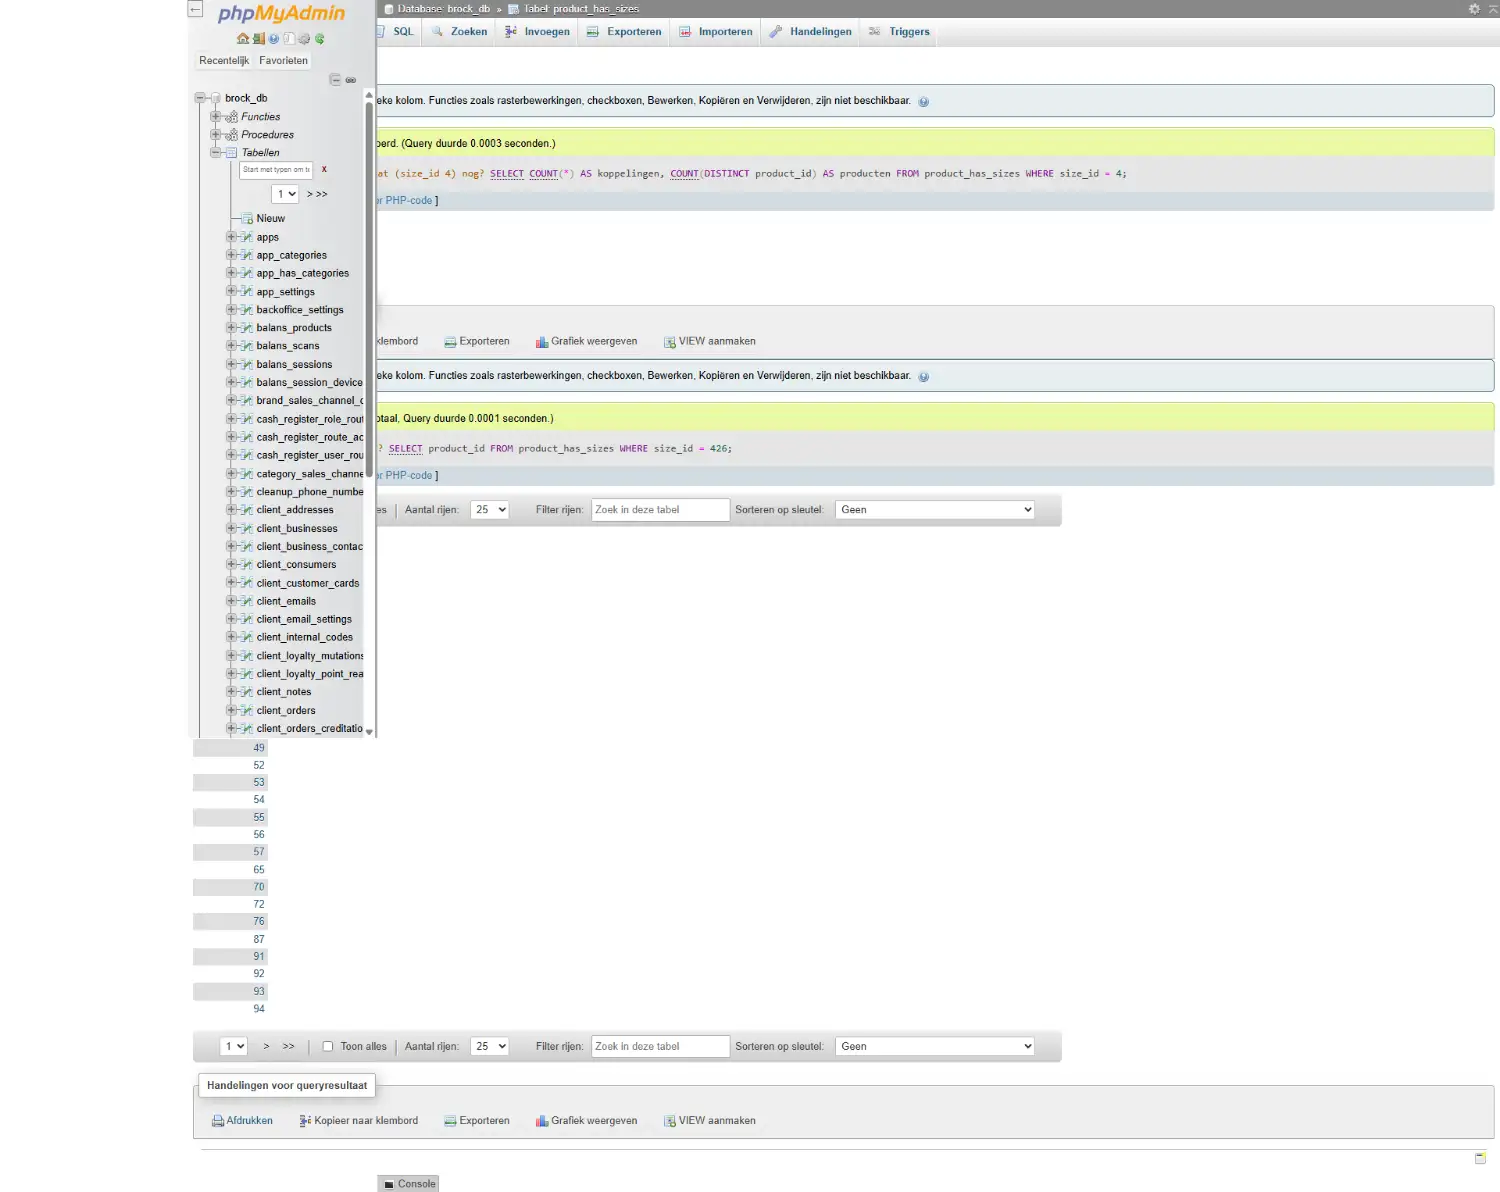Click the log out door icon
This screenshot has width=1500, height=1192.
click(258, 39)
